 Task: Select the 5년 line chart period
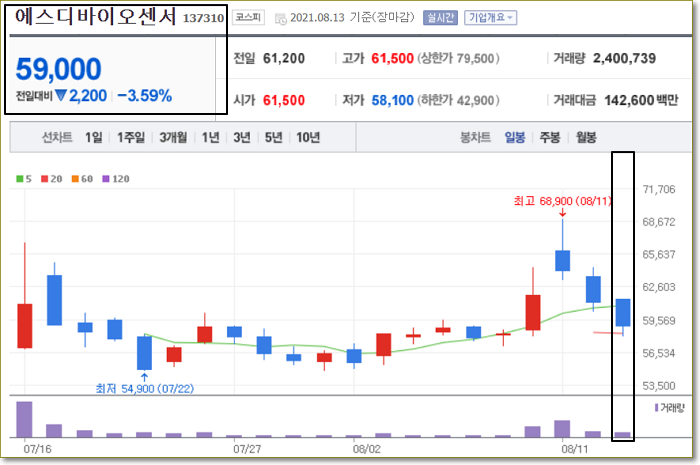pyautogui.click(x=274, y=137)
